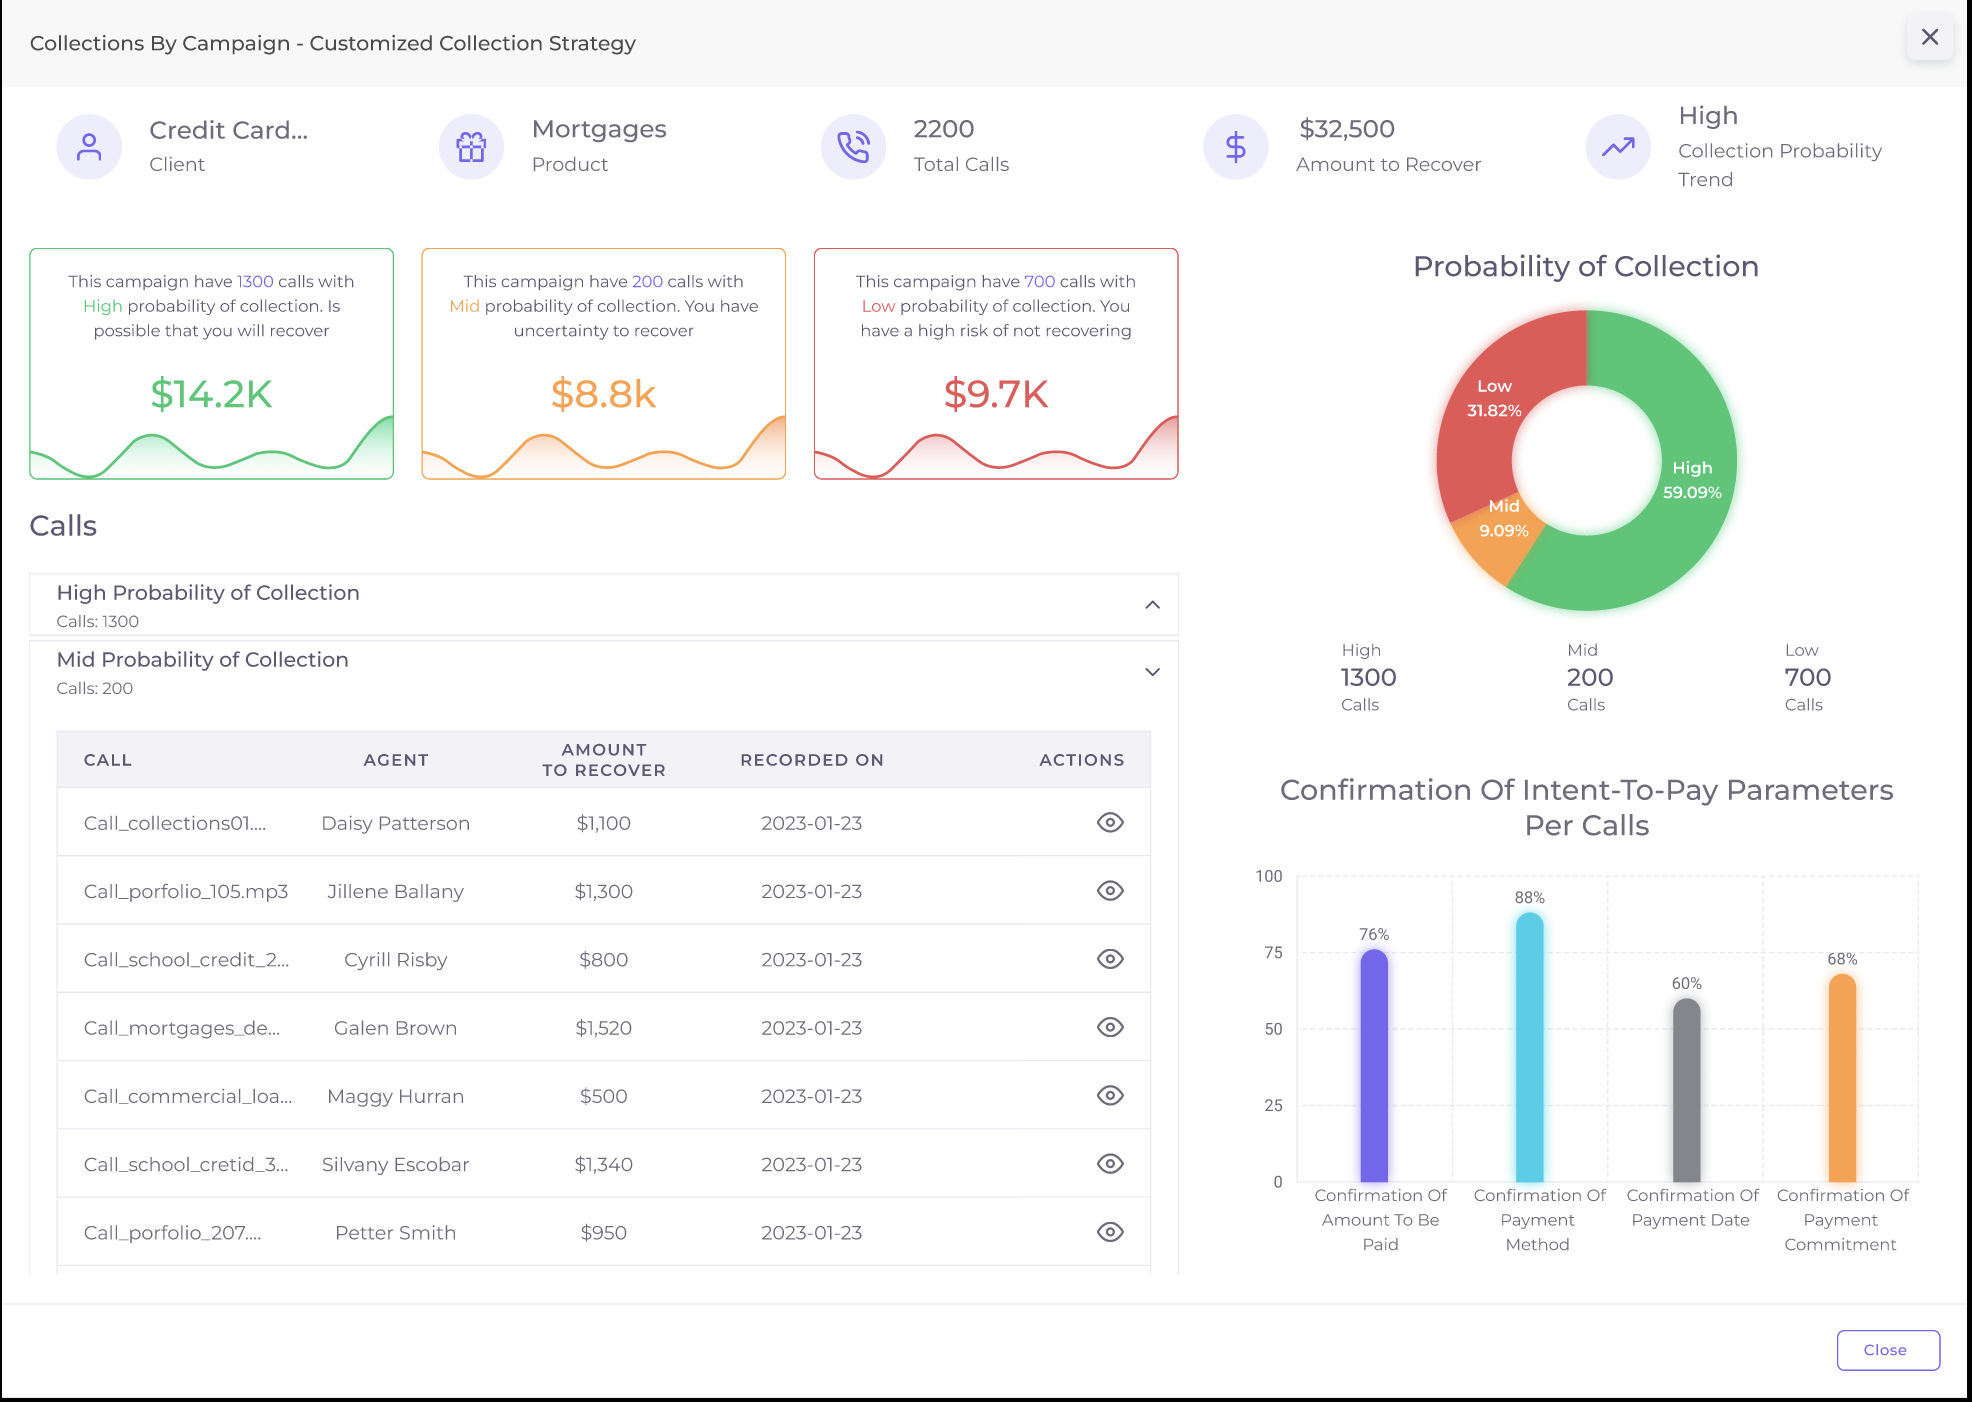Click the High Probability of Collection header
This screenshot has width=1972, height=1402.
point(208,593)
